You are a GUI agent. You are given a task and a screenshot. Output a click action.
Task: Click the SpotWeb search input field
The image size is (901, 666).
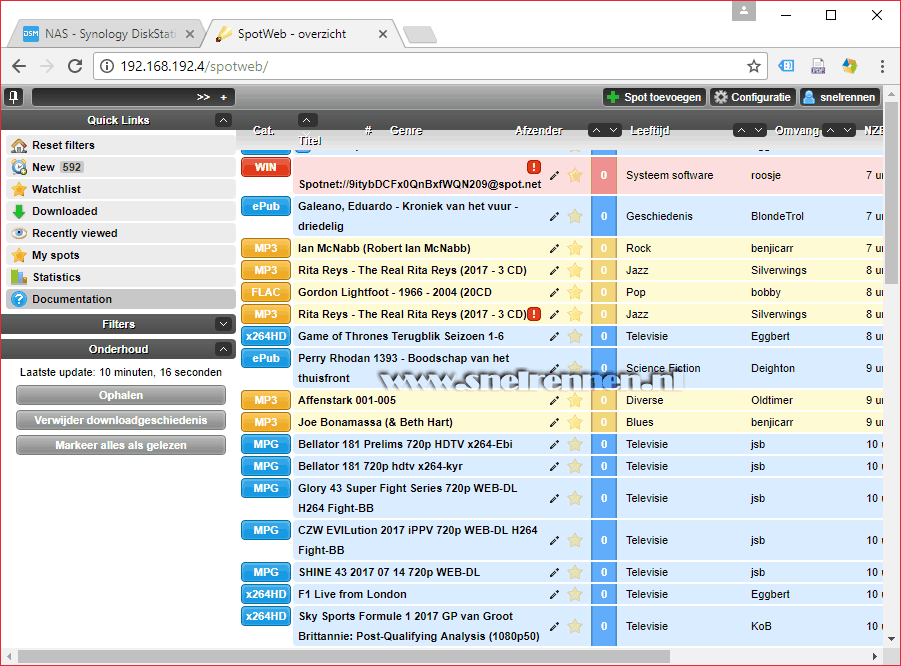click(x=114, y=98)
